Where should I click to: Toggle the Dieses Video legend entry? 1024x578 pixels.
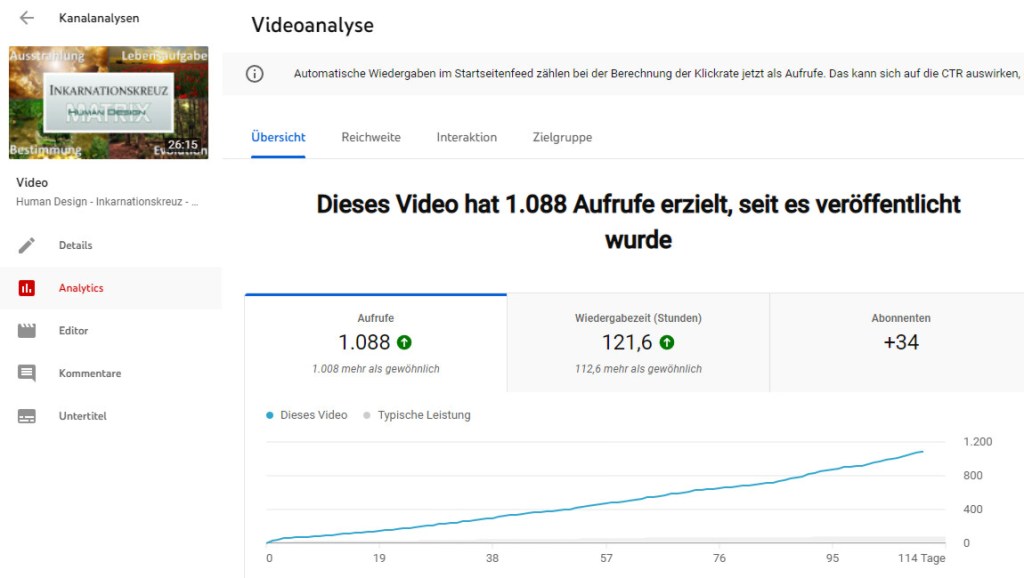(308, 415)
